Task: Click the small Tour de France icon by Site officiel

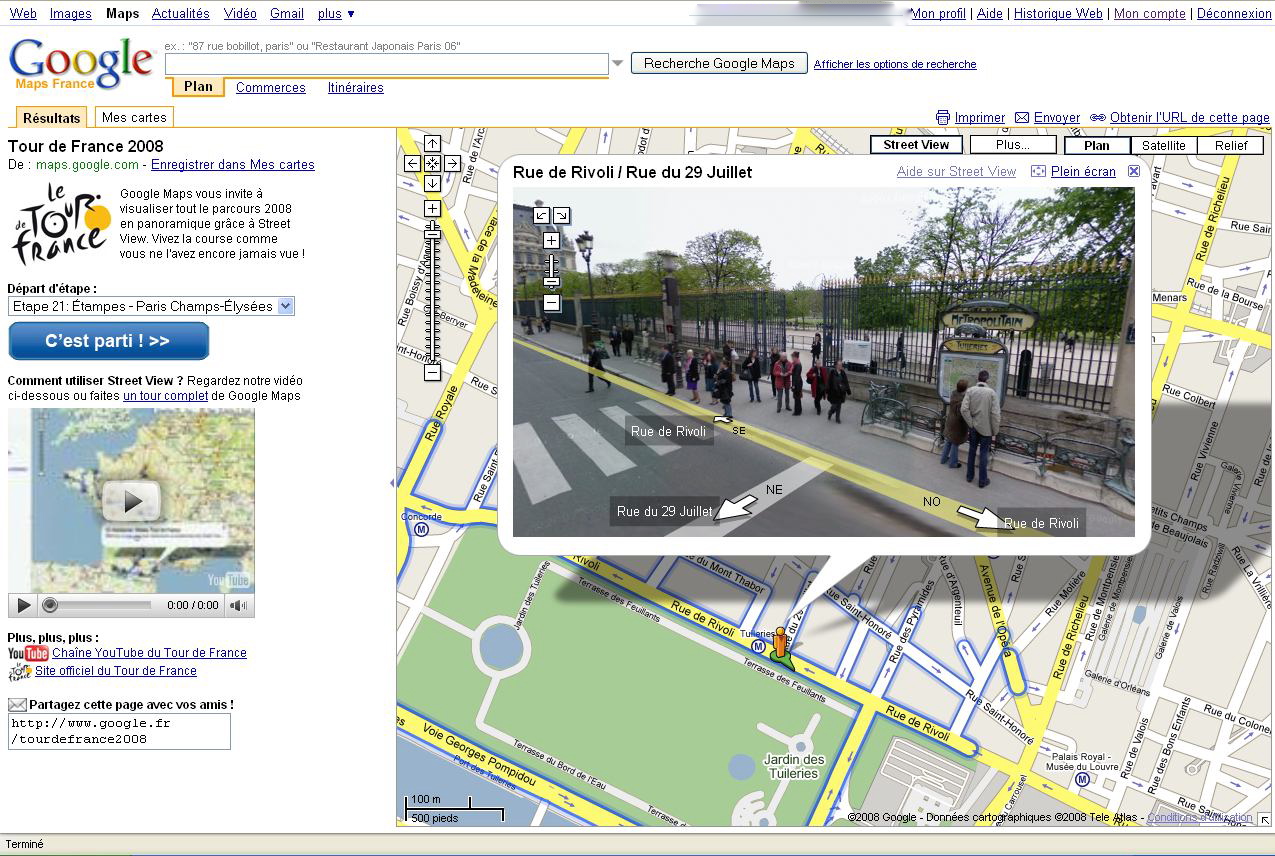Action: point(20,671)
